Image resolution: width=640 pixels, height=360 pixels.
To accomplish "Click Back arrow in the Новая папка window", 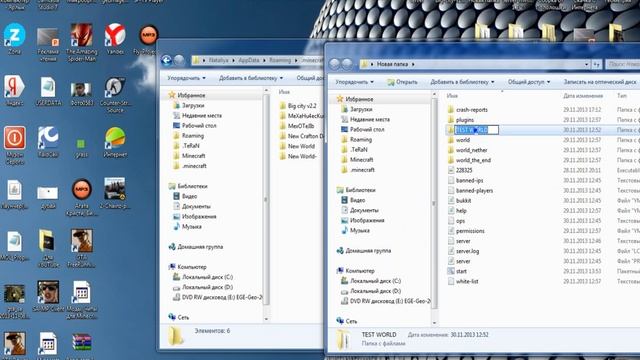I will (x=334, y=64).
